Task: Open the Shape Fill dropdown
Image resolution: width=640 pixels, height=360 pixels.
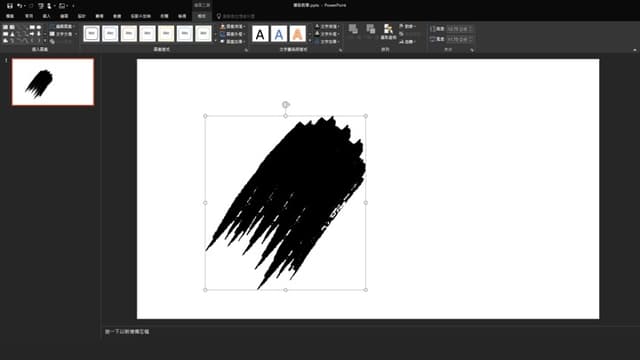Action: coord(233,27)
